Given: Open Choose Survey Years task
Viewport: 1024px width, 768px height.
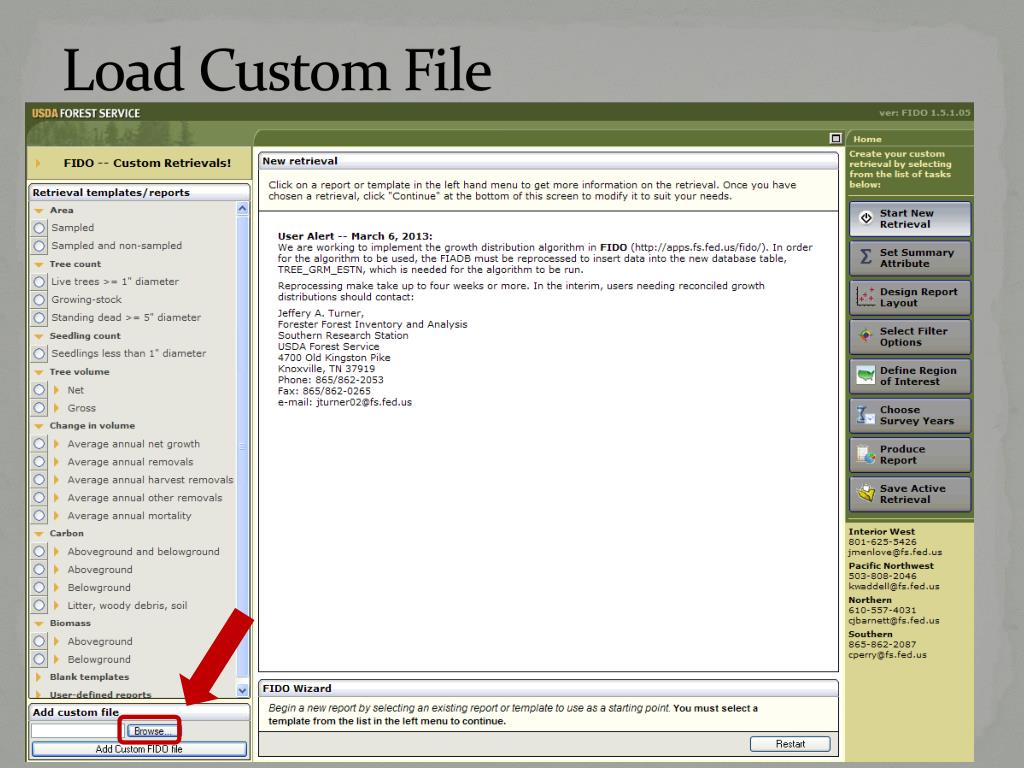Looking at the screenshot, I should point(910,415).
